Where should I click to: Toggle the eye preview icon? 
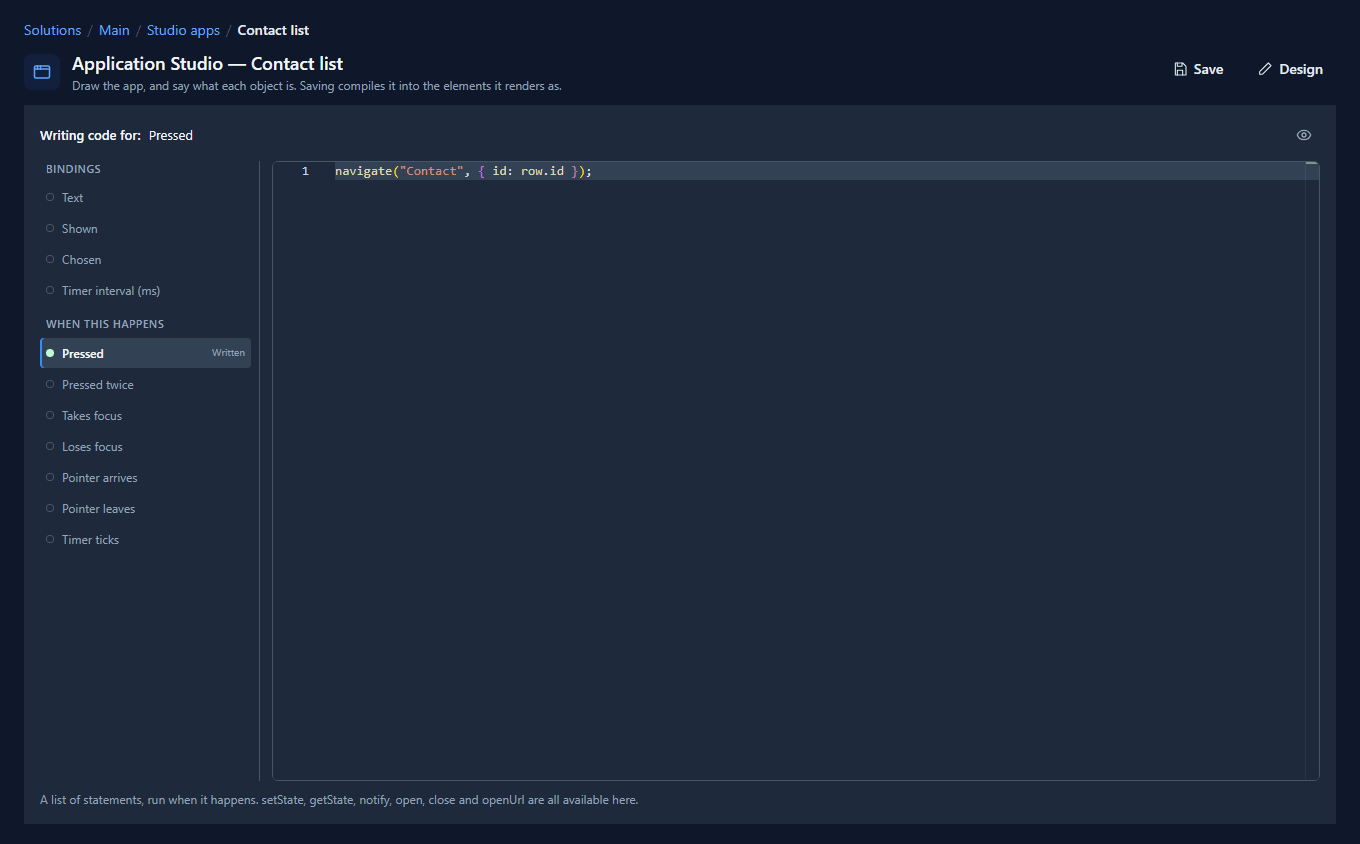click(1304, 135)
